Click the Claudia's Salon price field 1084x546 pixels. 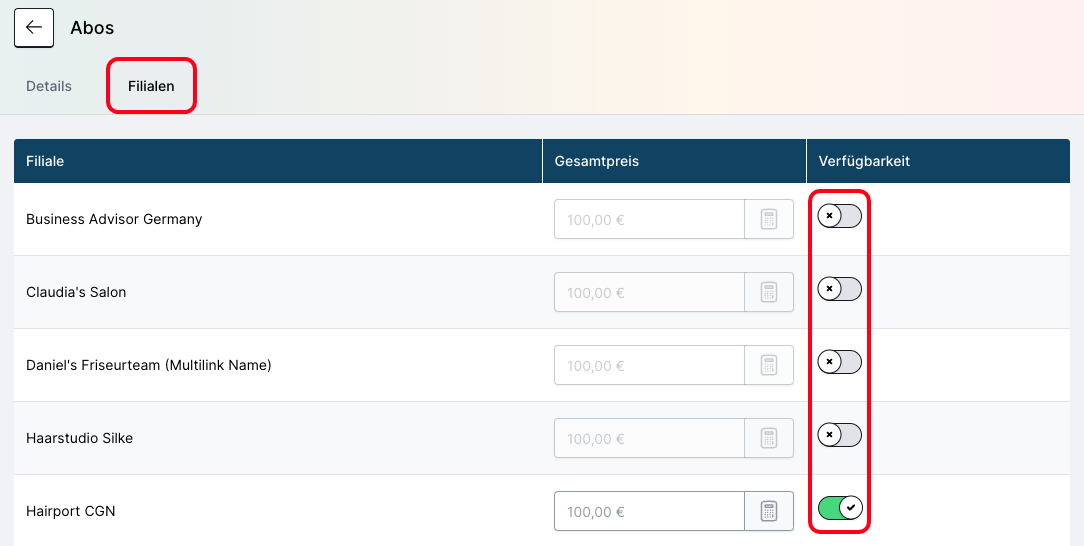point(649,292)
